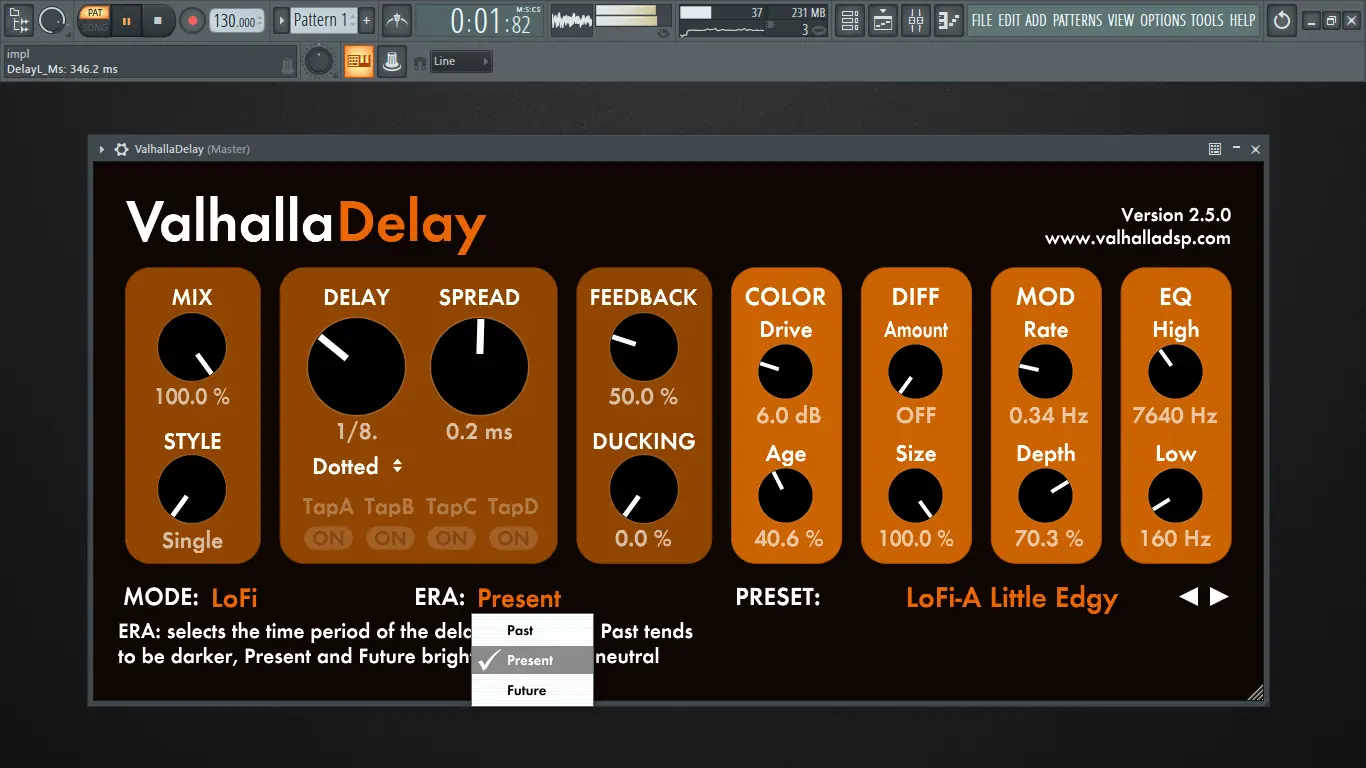
Task: Click the ERA Present selector
Action: pos(519,598)
